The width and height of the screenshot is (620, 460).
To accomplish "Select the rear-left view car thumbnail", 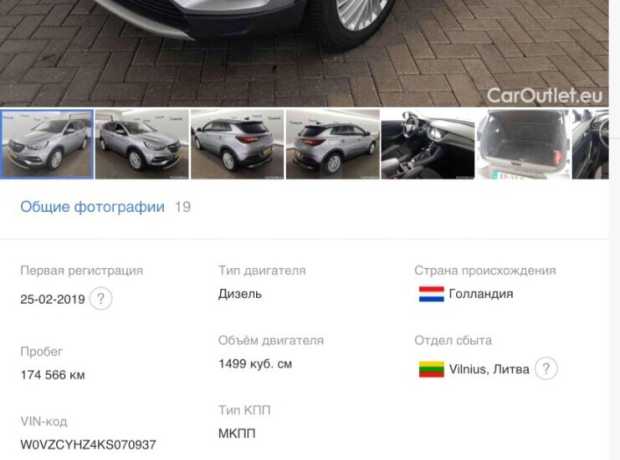I will point(237,144).
